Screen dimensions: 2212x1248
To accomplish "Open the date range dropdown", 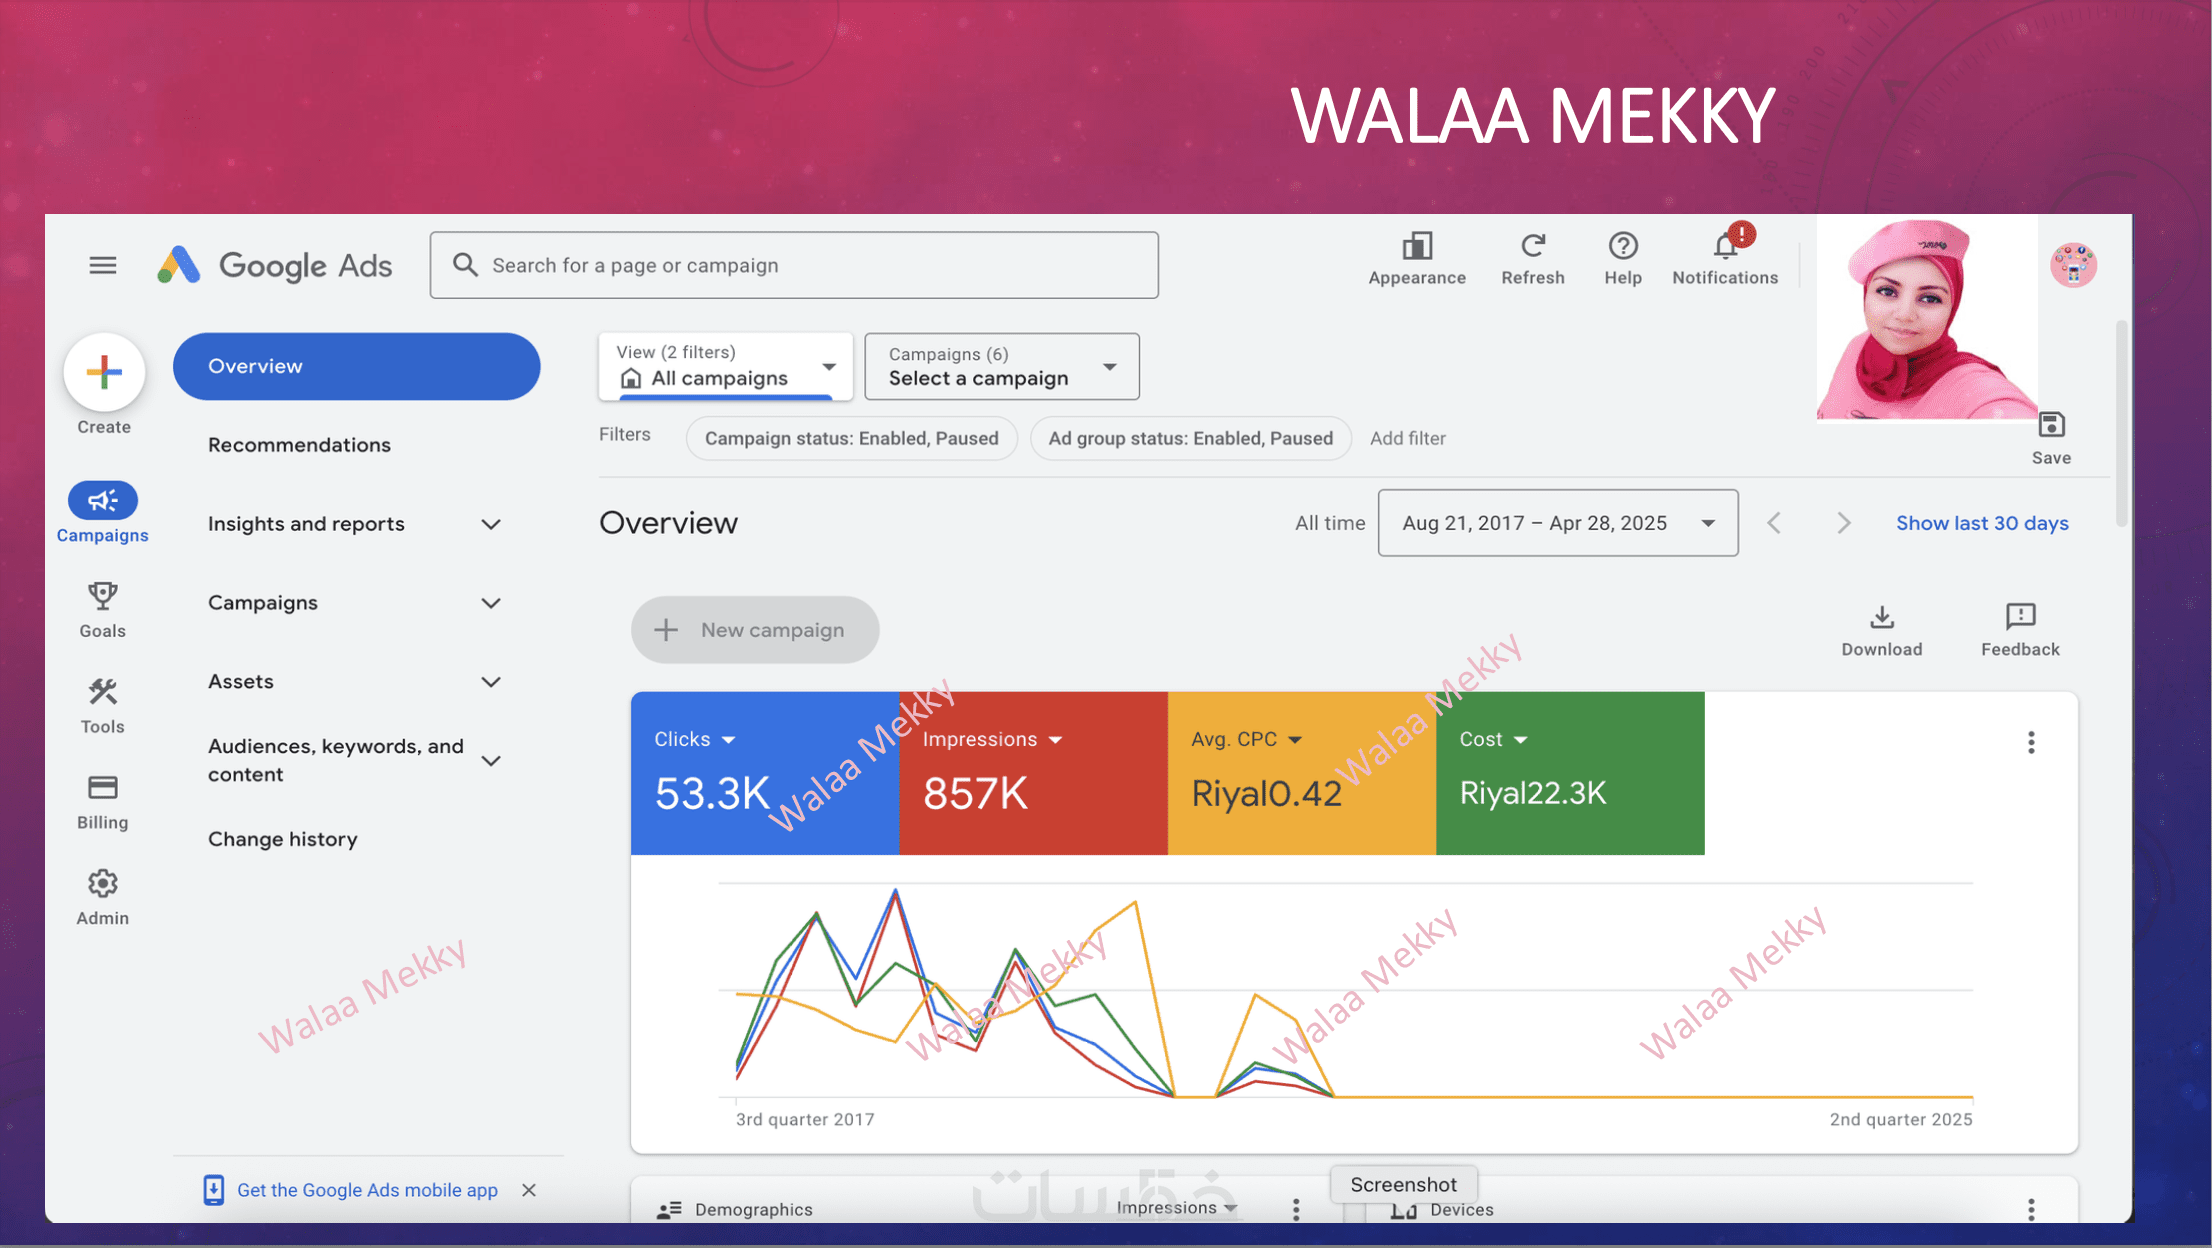I will coord(1557,523).
